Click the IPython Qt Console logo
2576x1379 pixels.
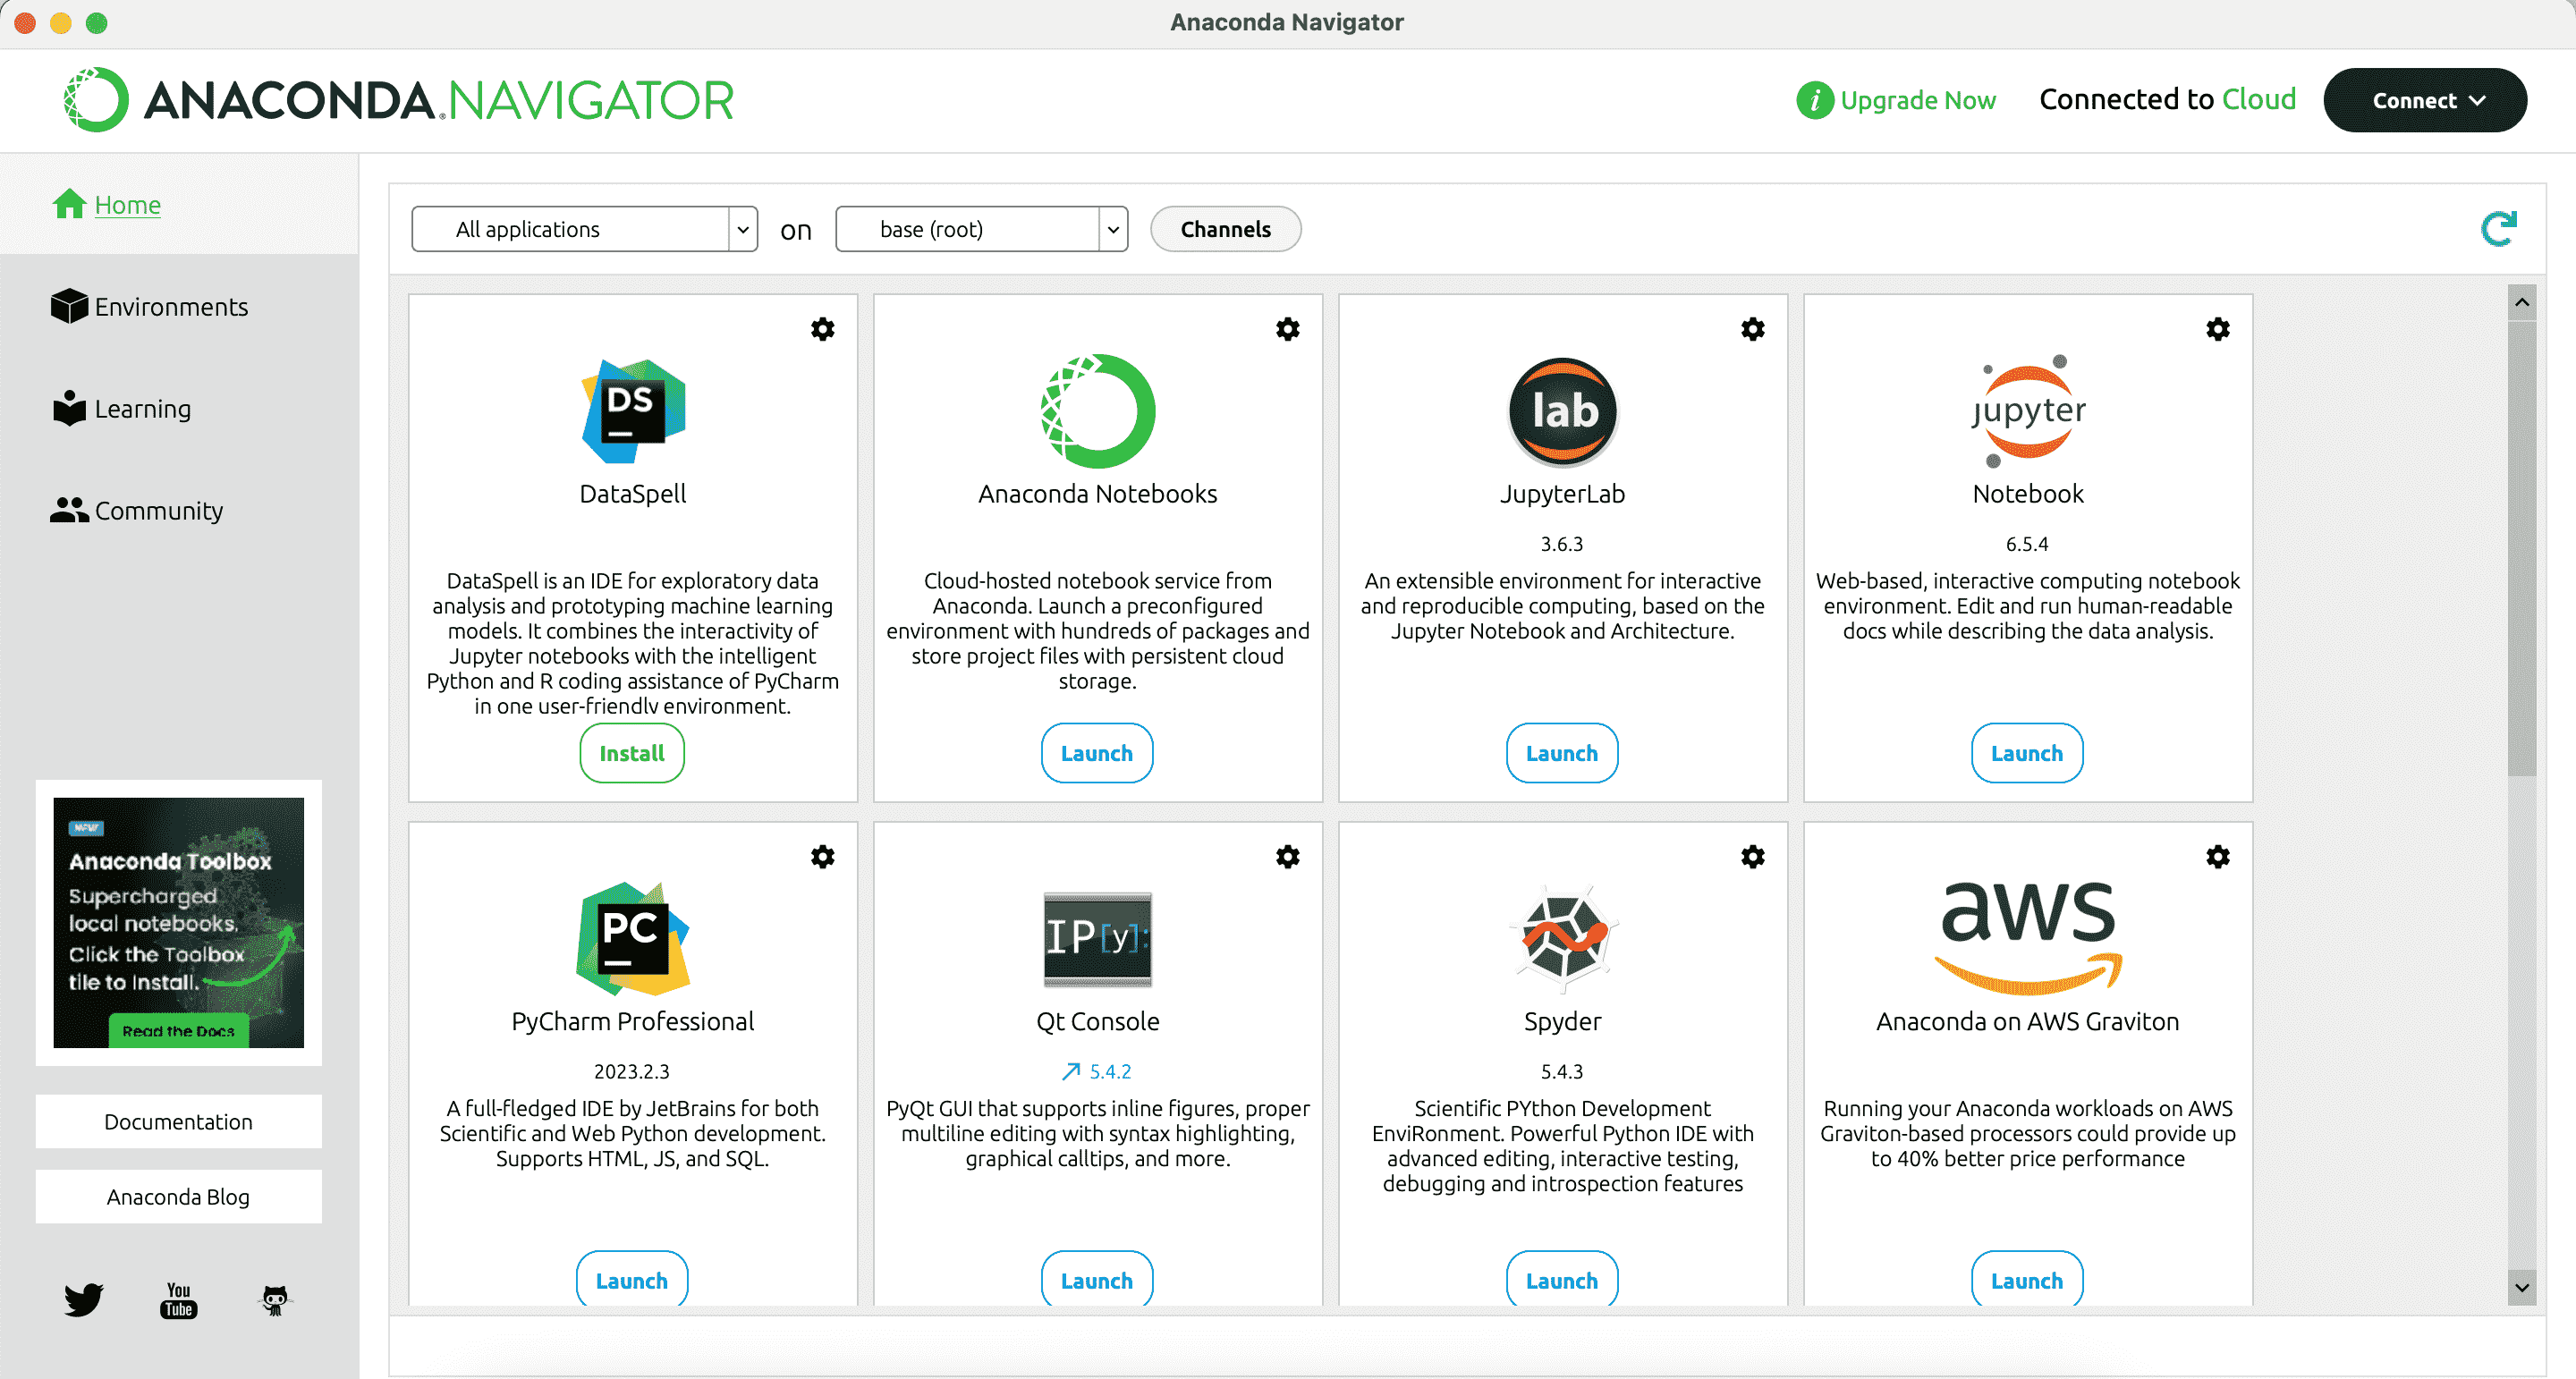(1097, 939)
